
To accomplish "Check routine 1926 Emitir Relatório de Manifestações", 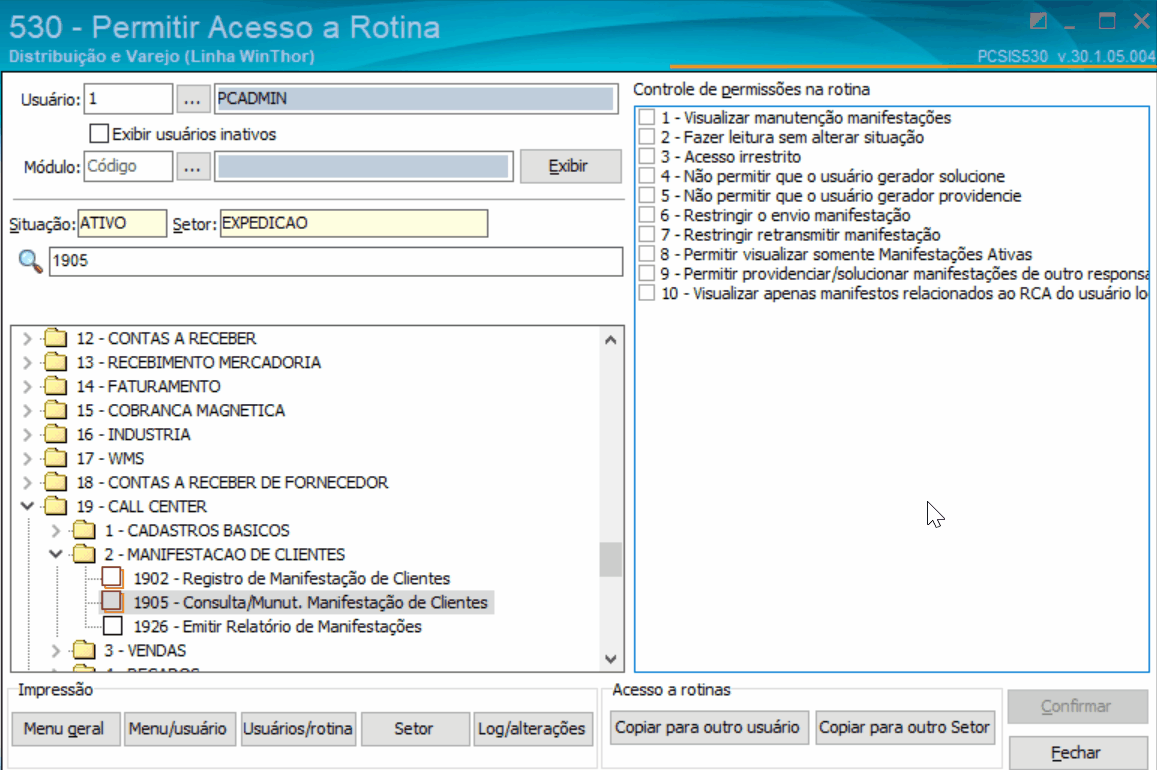I will click(112, 626).
